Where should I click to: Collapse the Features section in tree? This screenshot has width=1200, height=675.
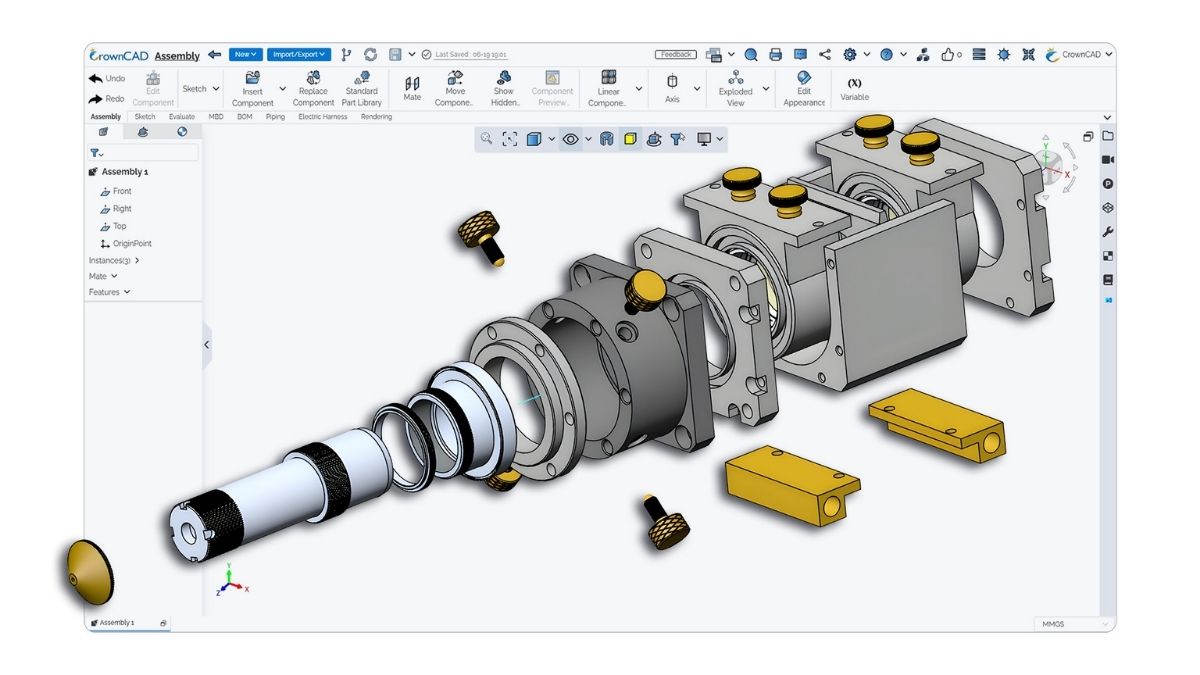coord(127,293)
